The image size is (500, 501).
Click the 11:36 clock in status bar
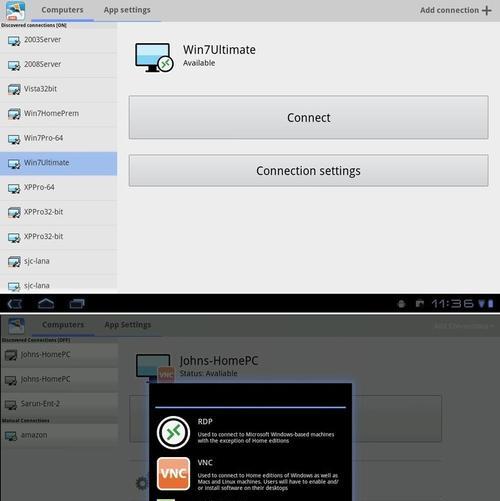point(452,303)
